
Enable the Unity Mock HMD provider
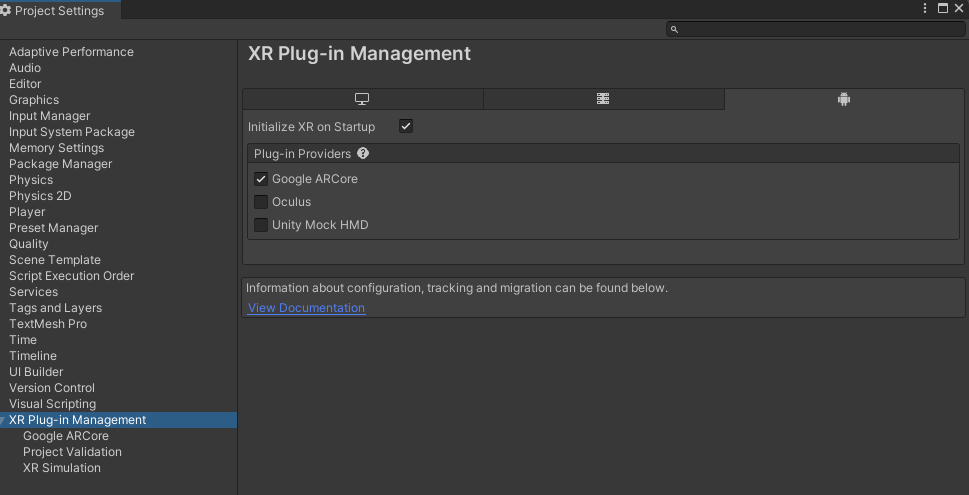pyautogui.click(x=261, y=225)
